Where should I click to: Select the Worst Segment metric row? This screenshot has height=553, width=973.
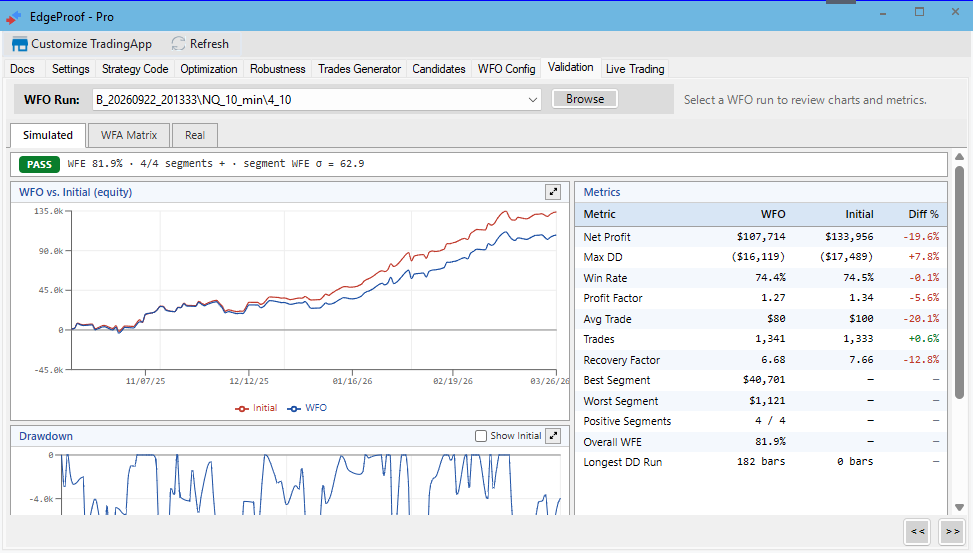(761, 400)
